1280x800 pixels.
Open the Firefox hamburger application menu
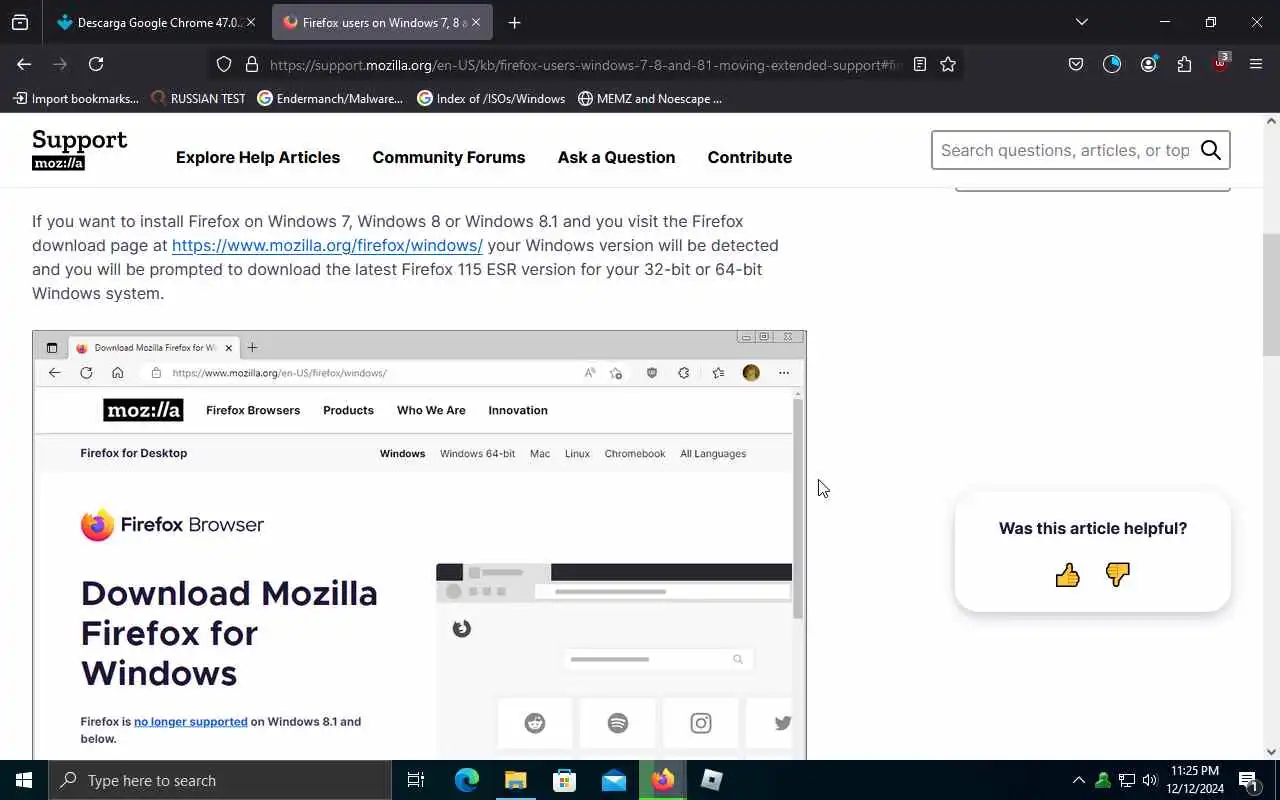pos(1256,64)
